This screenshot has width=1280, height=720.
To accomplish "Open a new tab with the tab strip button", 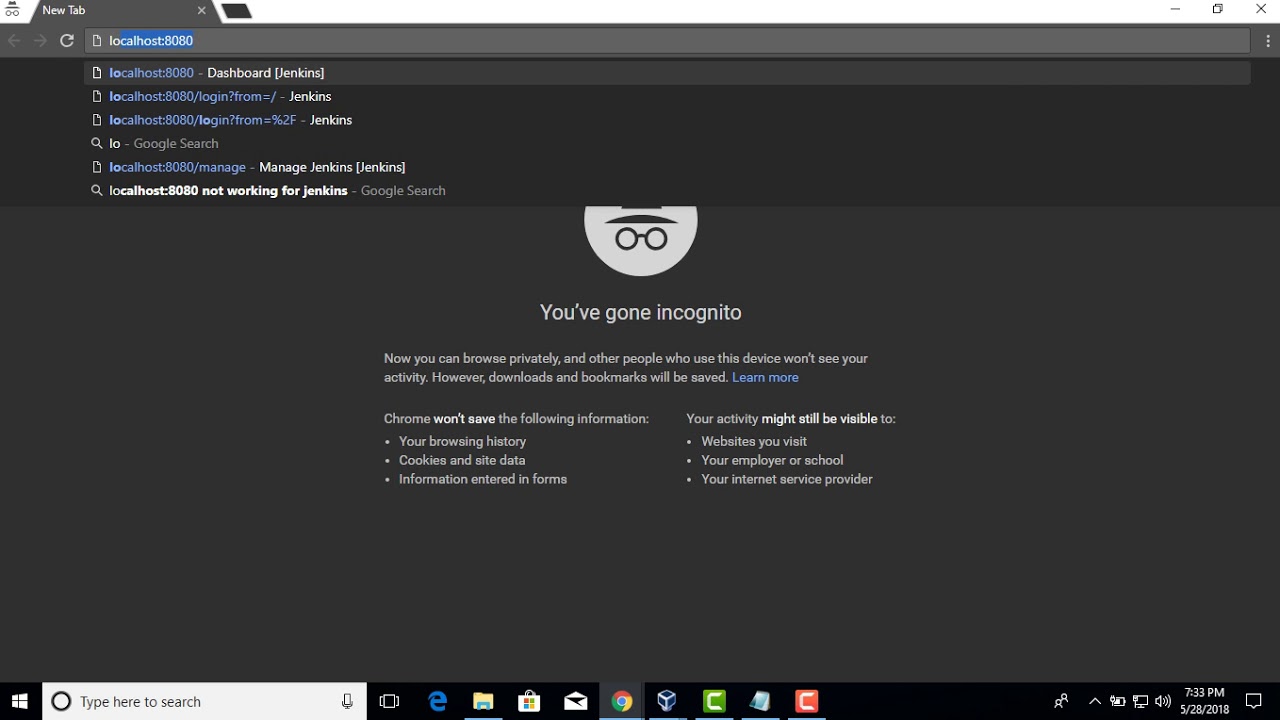I will [236, 11].
